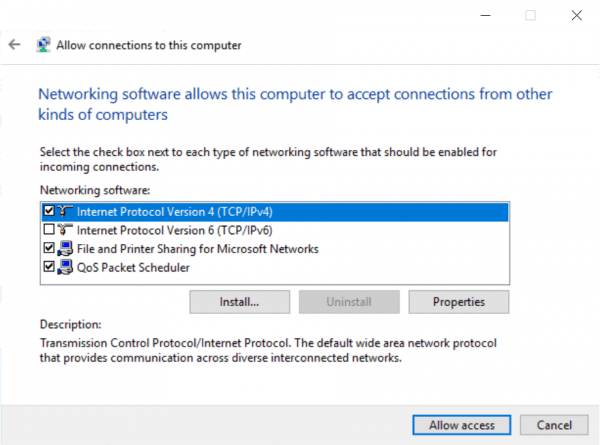Click the Allow access button
600x445 pixels.
coord(461,425)
